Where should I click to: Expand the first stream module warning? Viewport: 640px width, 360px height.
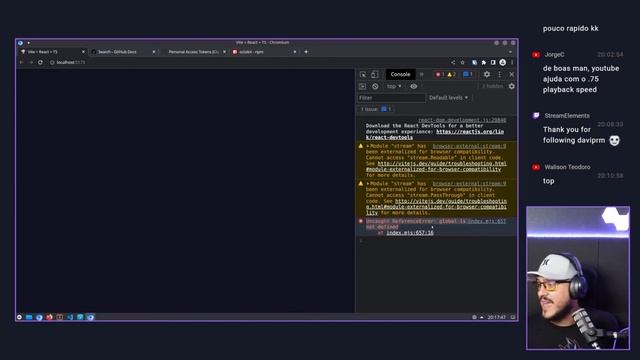click(x=367, y=146)
